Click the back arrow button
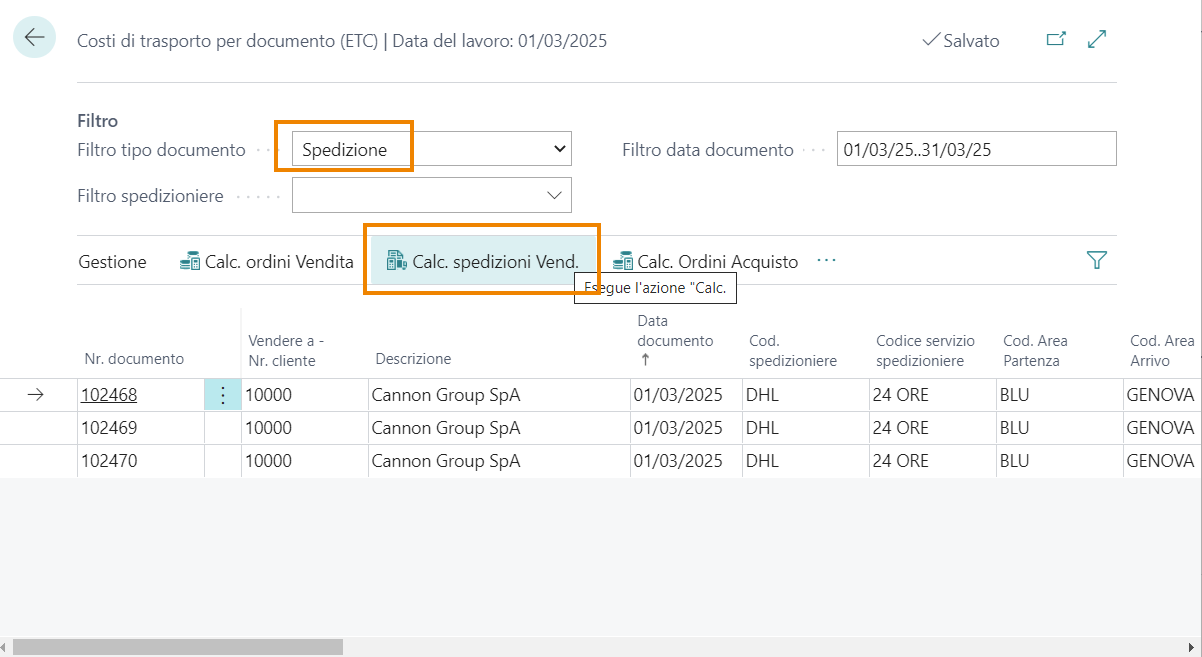The width and height of the screenshot is (1202, 657). click(35, 38)
